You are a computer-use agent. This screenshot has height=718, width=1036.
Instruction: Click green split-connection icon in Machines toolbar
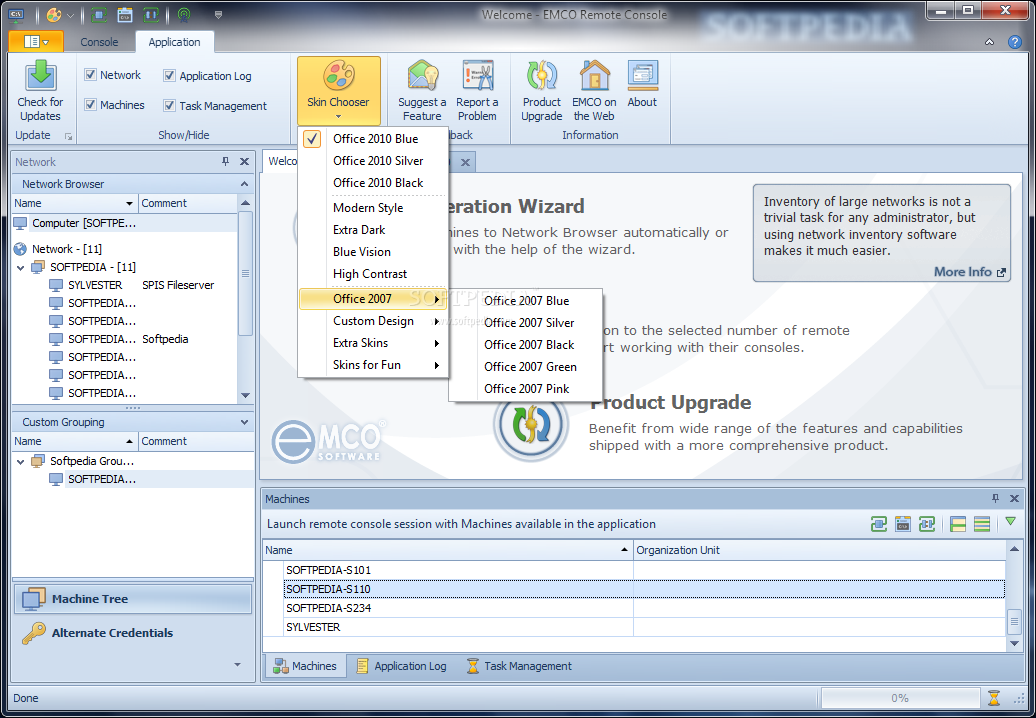927,524
